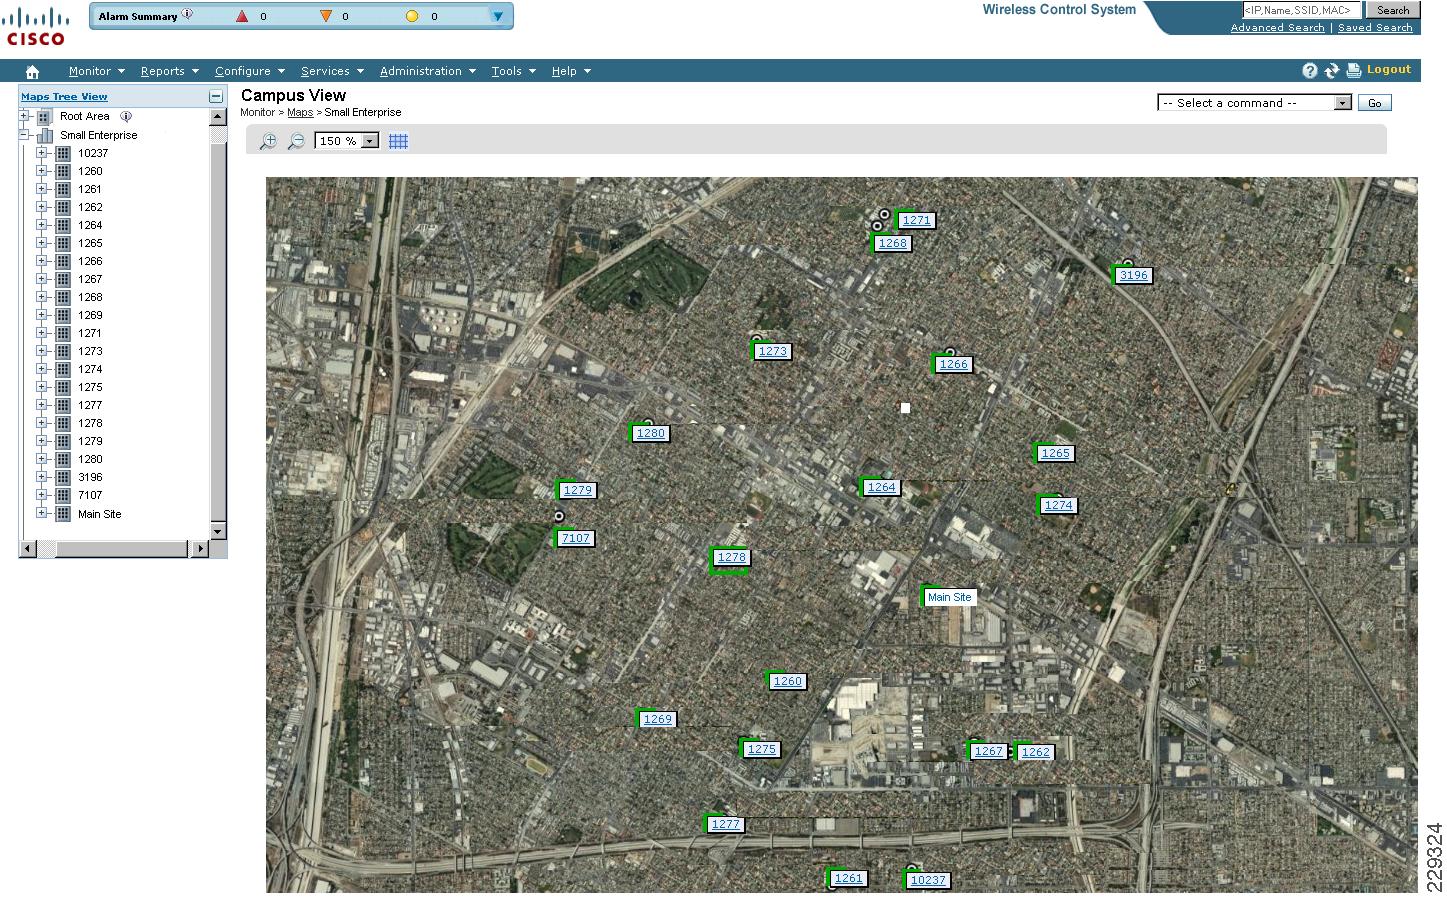Click the refresh page icon

(x=1332, y=70)
